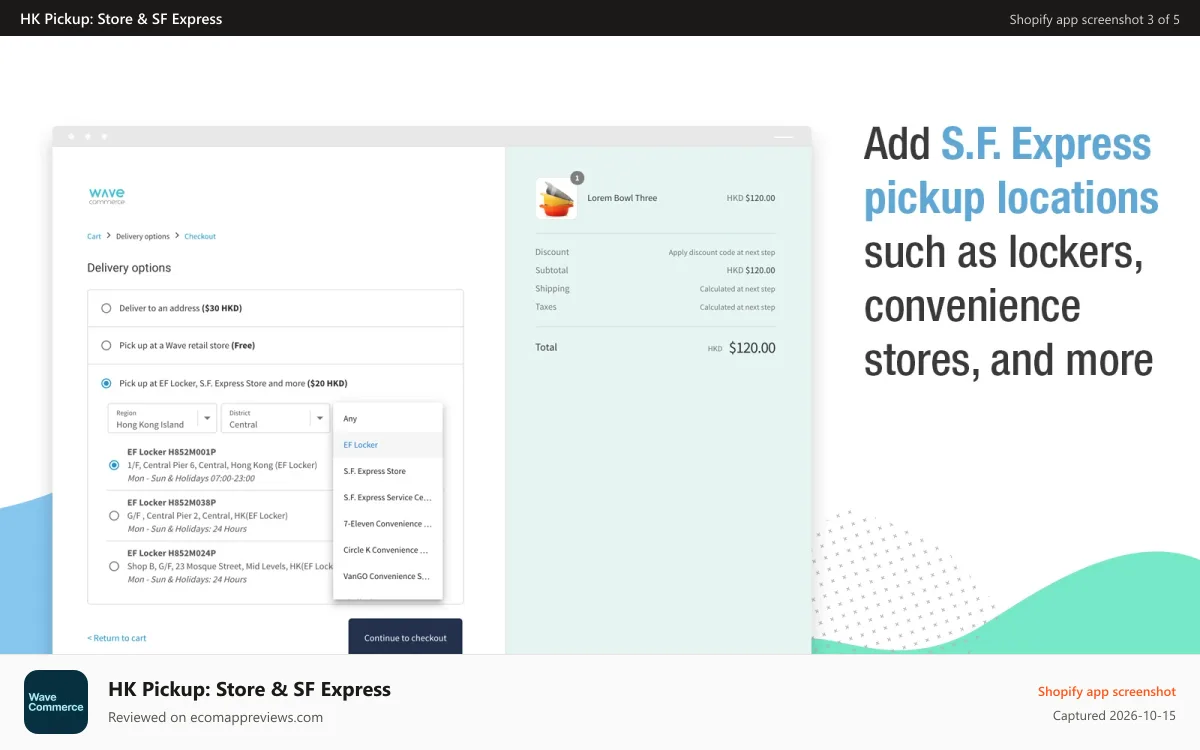This screenshot has height=750, width=1200.
Task: Click Continue to checkout button
Action: tap(405, 637)
